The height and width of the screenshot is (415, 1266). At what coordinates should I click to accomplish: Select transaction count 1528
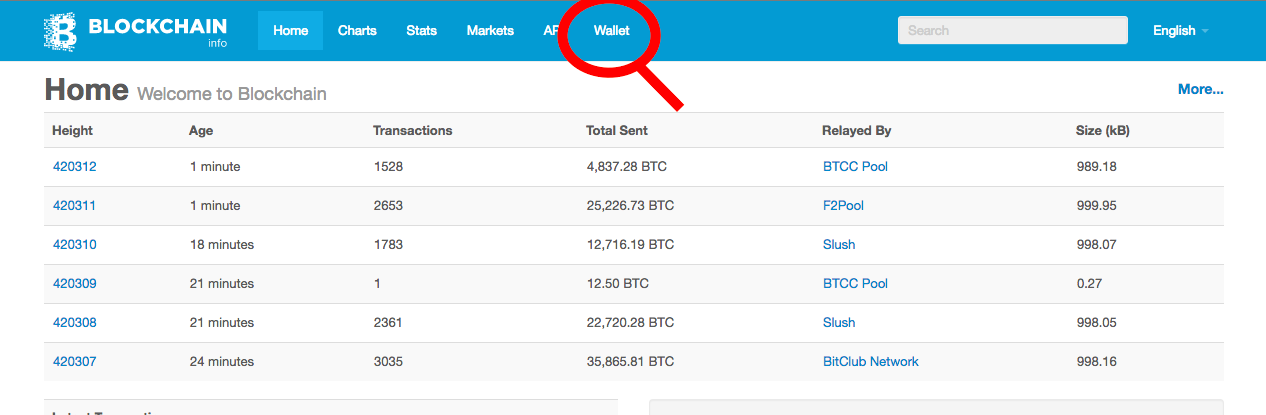pos(388,166)
